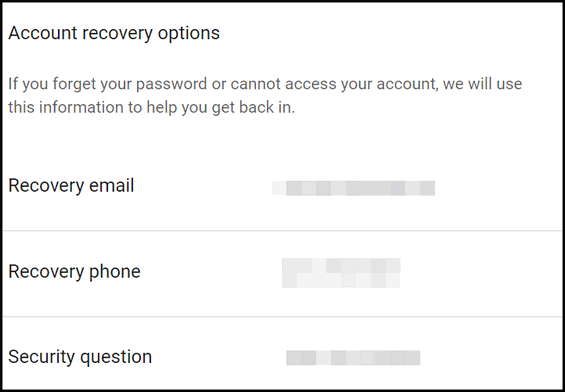This screenshot has height=392, width=565.
Task: Click the "we will use" text
Action: click(x=482, y=84)
